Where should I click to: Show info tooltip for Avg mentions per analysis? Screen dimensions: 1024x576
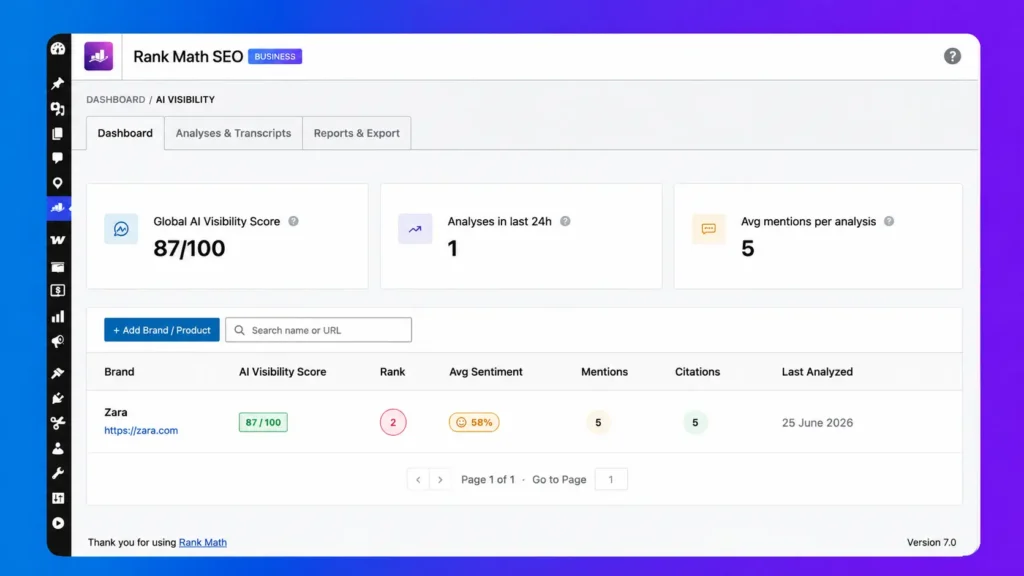[889, 221]
